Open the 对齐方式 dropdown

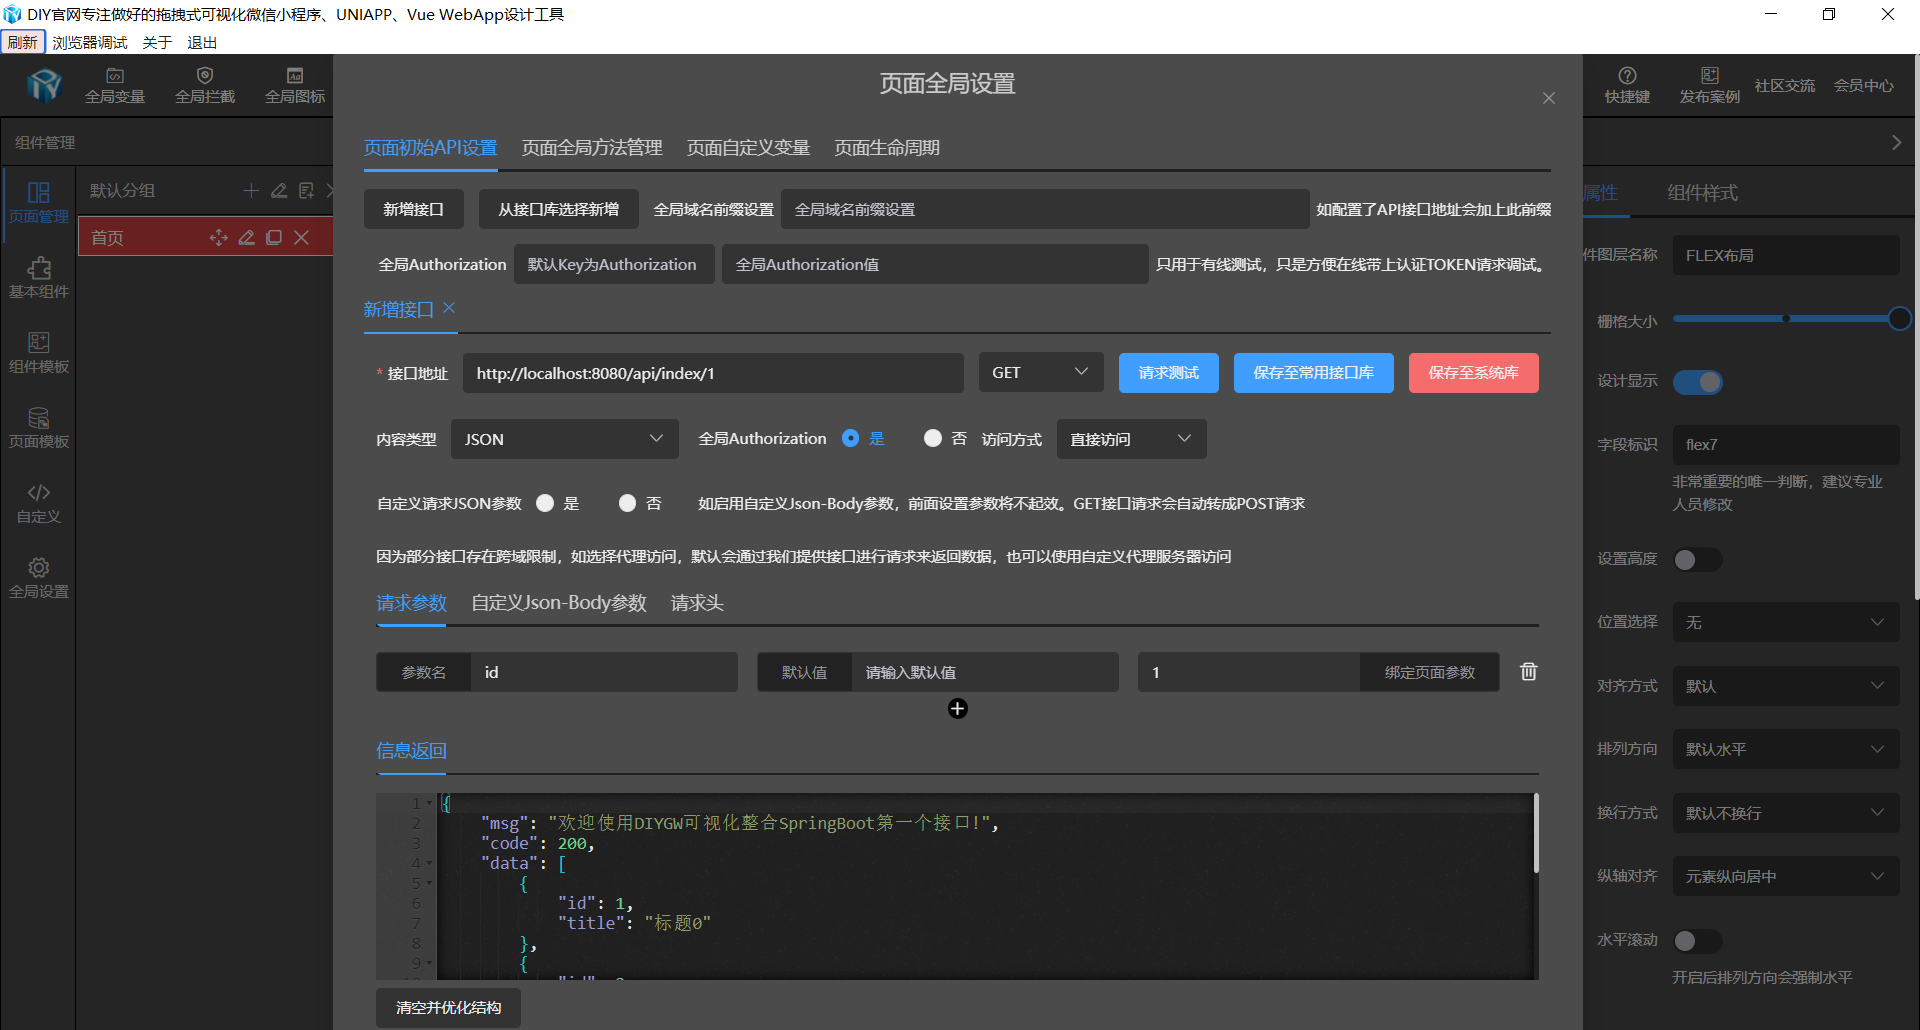(x=1786, y=686)
